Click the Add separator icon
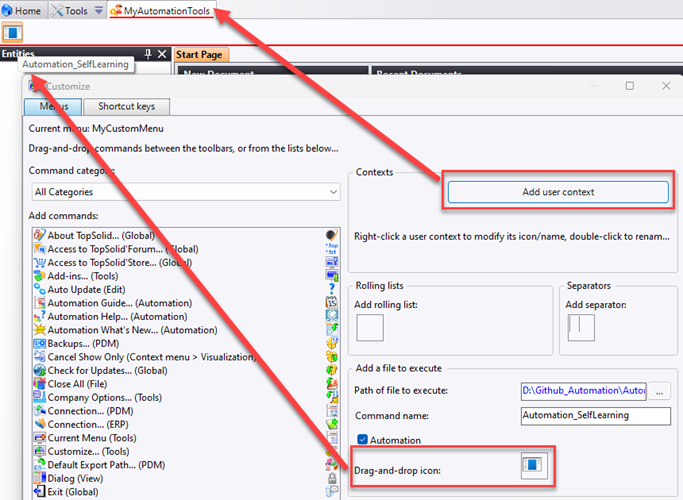This screenshot has width=683, height=500. pos(580,328)
